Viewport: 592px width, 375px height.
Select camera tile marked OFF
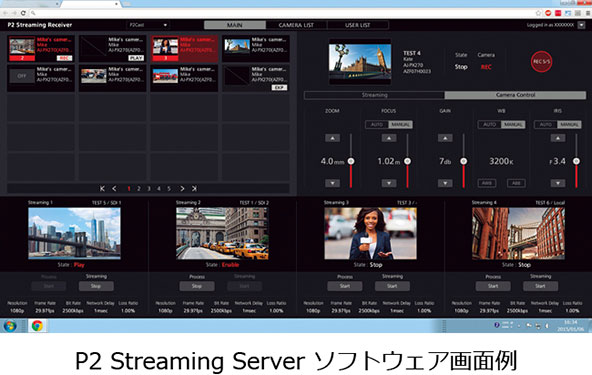point(41,78)
